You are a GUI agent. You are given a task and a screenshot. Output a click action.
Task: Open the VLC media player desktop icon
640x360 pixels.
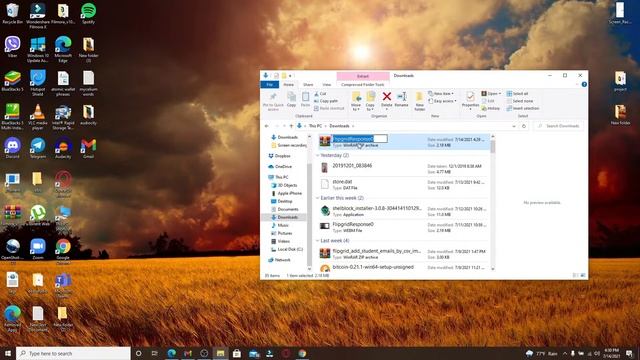click(x=38, y=117)
